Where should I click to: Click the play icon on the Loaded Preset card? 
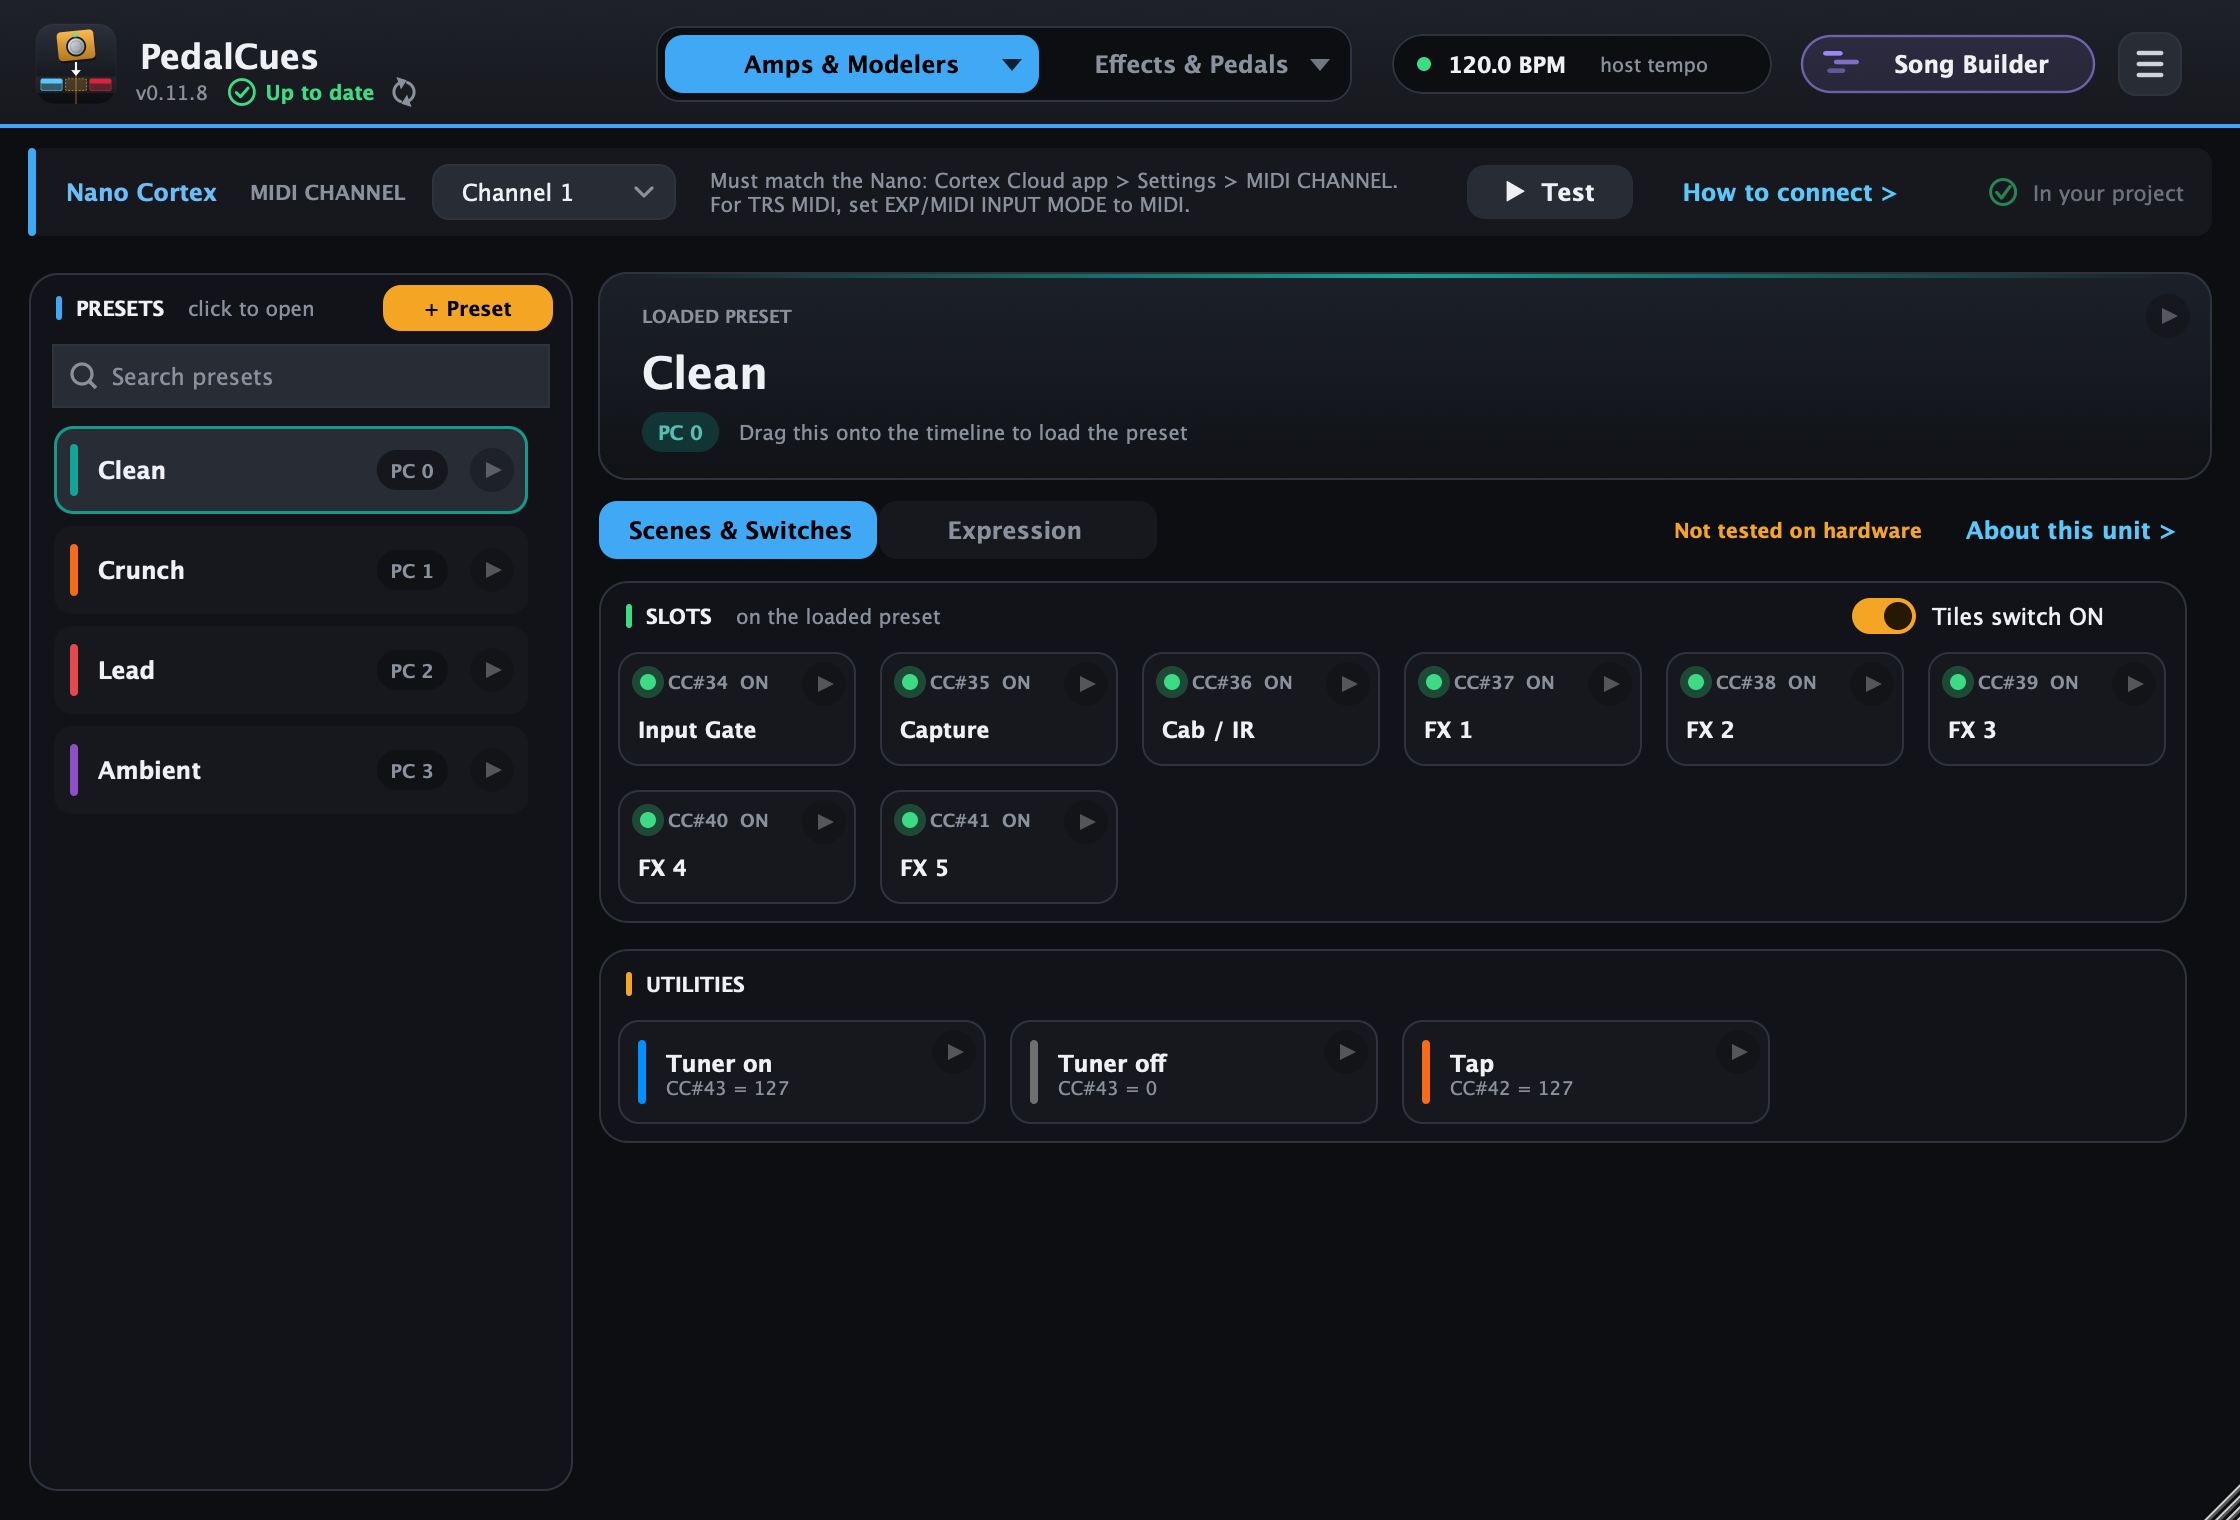point(2168,316)
